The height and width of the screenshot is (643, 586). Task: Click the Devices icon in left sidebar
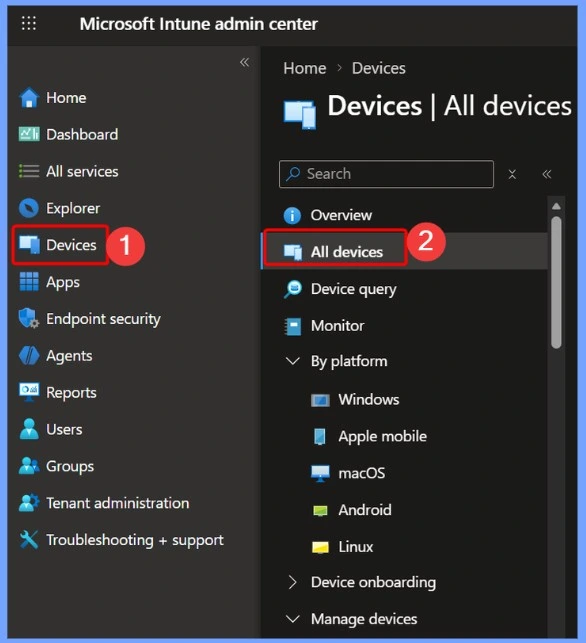click(30, 245)
